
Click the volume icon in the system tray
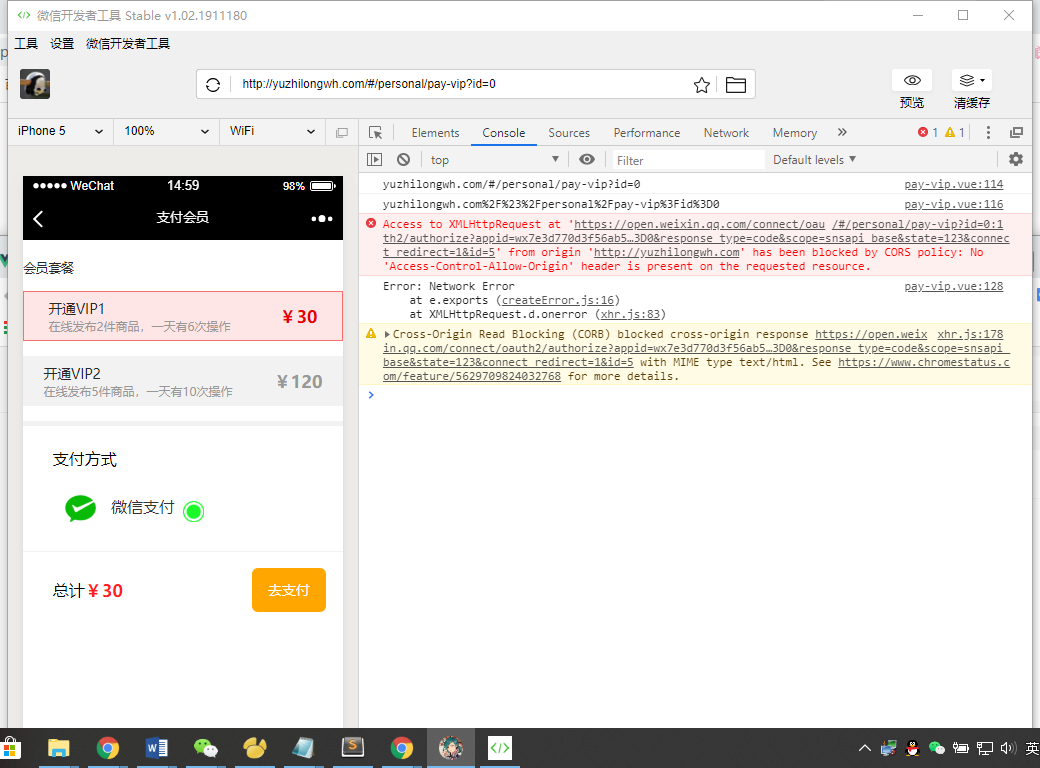click(1008, 748)
